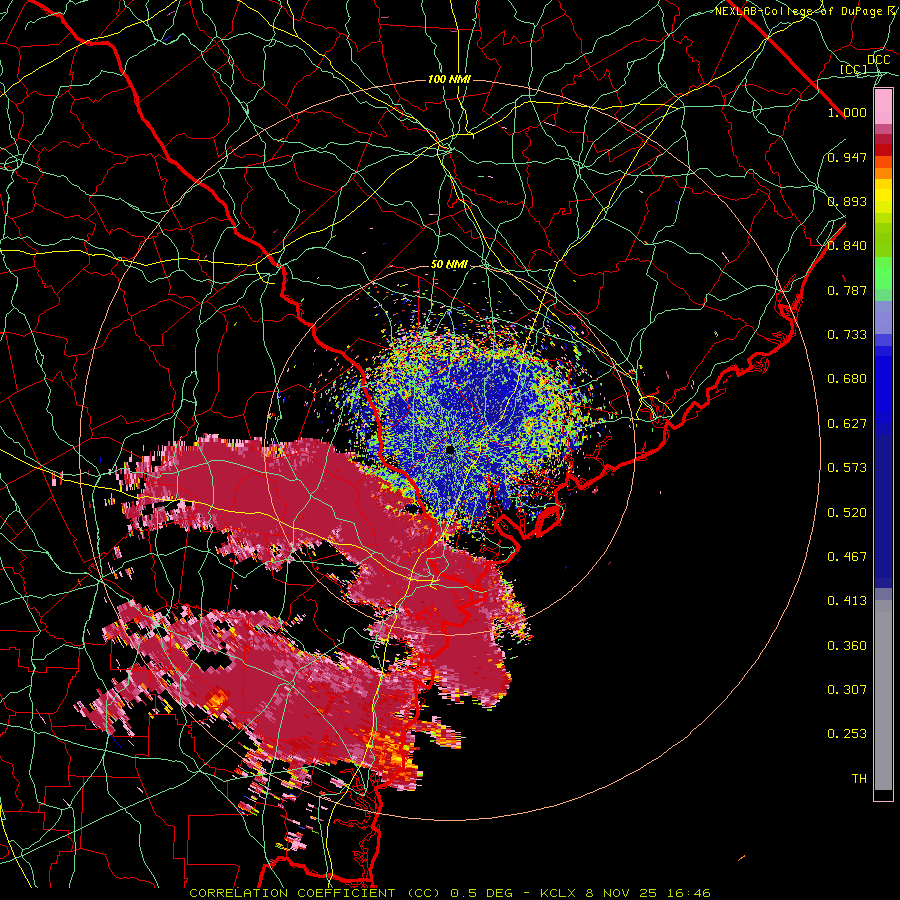This screenshot has width=900, height=900.
Task: Select the bright green color bar segment
Action: tap(883, 273)
